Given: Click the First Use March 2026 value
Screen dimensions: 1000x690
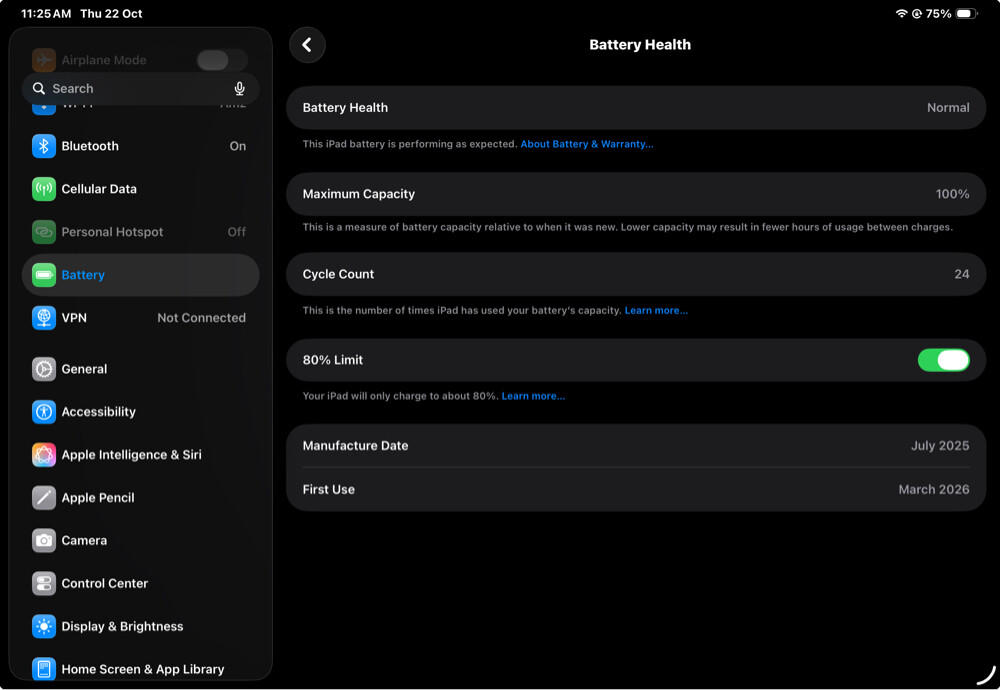Looking at the screenshot, I should (x=934, y=490).
